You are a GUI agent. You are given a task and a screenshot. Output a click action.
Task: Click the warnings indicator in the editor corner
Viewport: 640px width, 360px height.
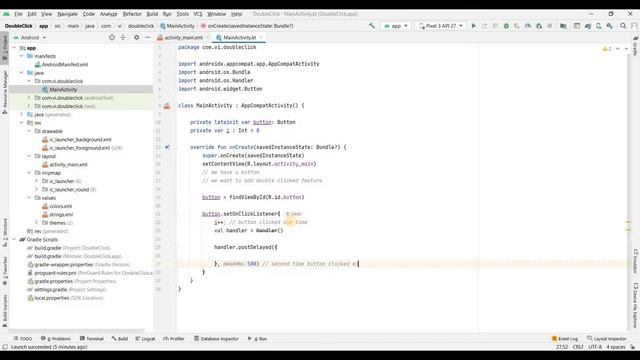(x=607, y=49)
